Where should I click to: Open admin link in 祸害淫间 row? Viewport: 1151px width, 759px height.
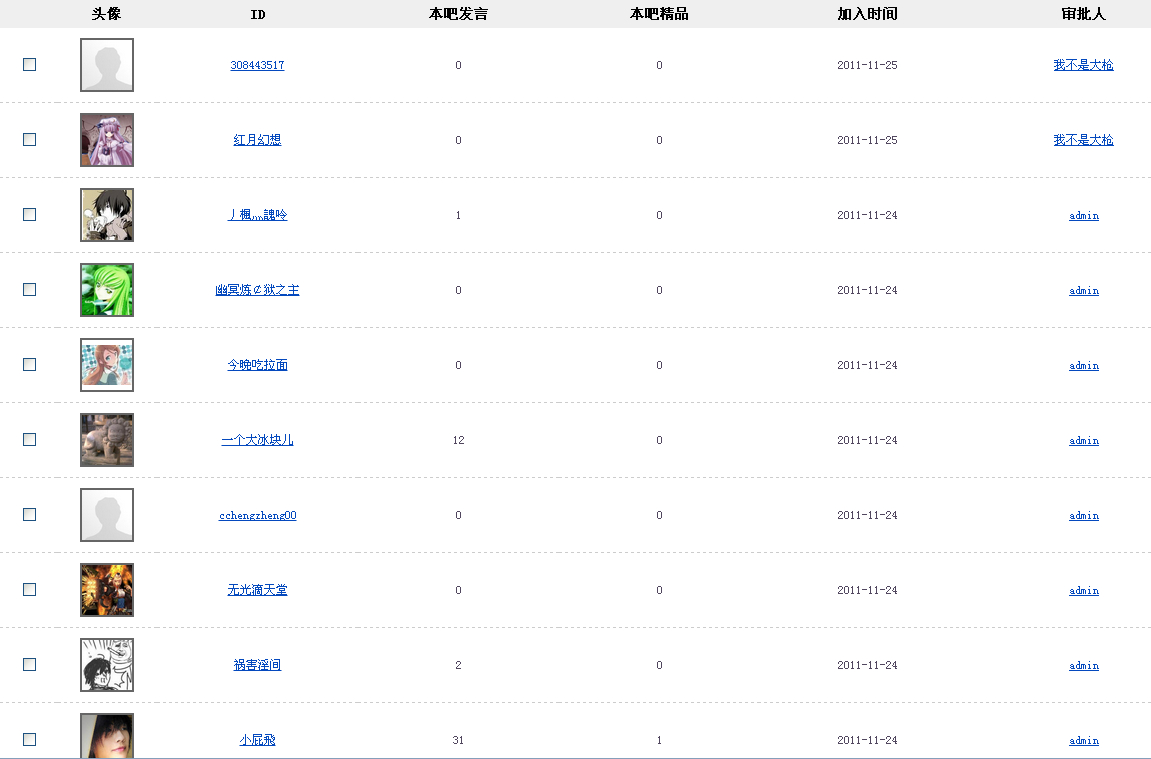click(1083, 665)
